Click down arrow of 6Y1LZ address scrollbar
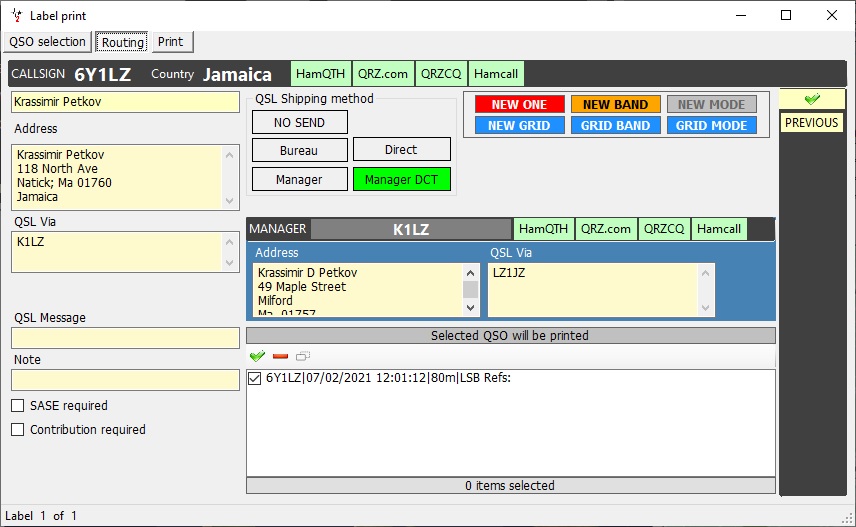 [x=230, y=200]
